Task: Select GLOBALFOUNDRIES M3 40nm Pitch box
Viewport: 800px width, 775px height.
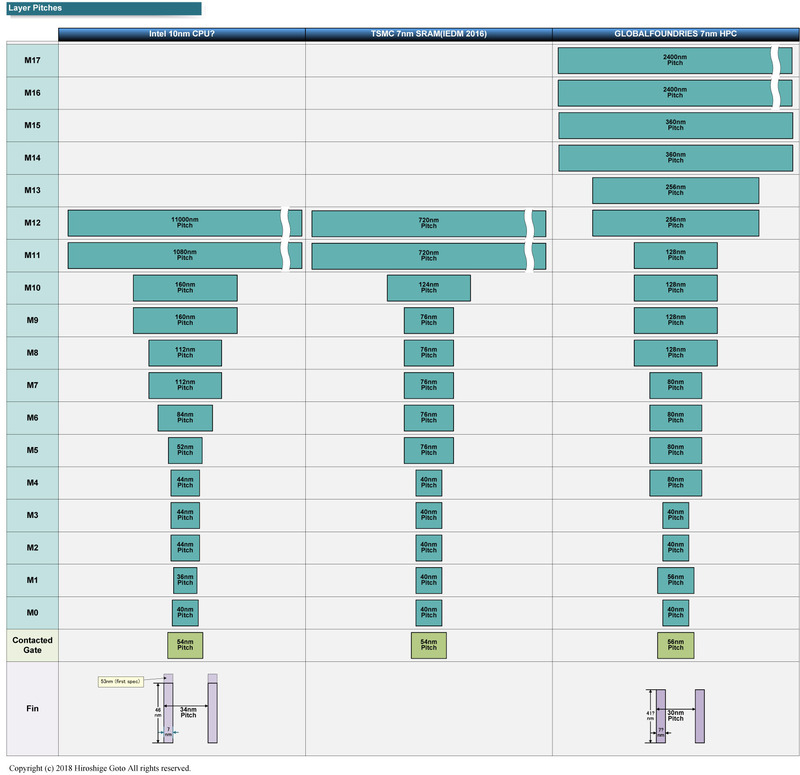Action: 676,515
